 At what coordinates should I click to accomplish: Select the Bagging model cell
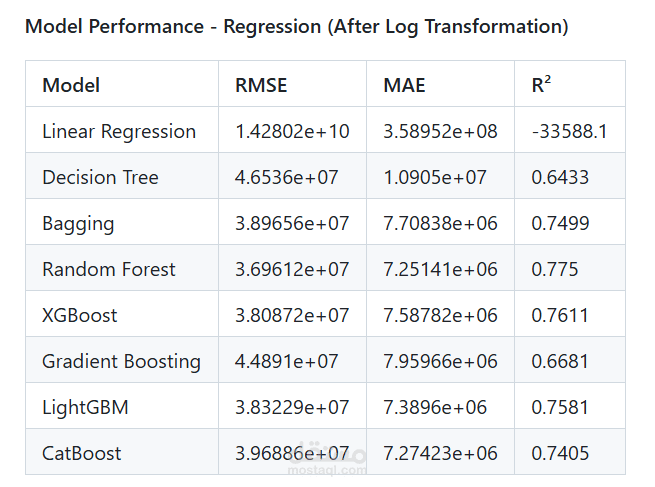[x=78, y=223]
